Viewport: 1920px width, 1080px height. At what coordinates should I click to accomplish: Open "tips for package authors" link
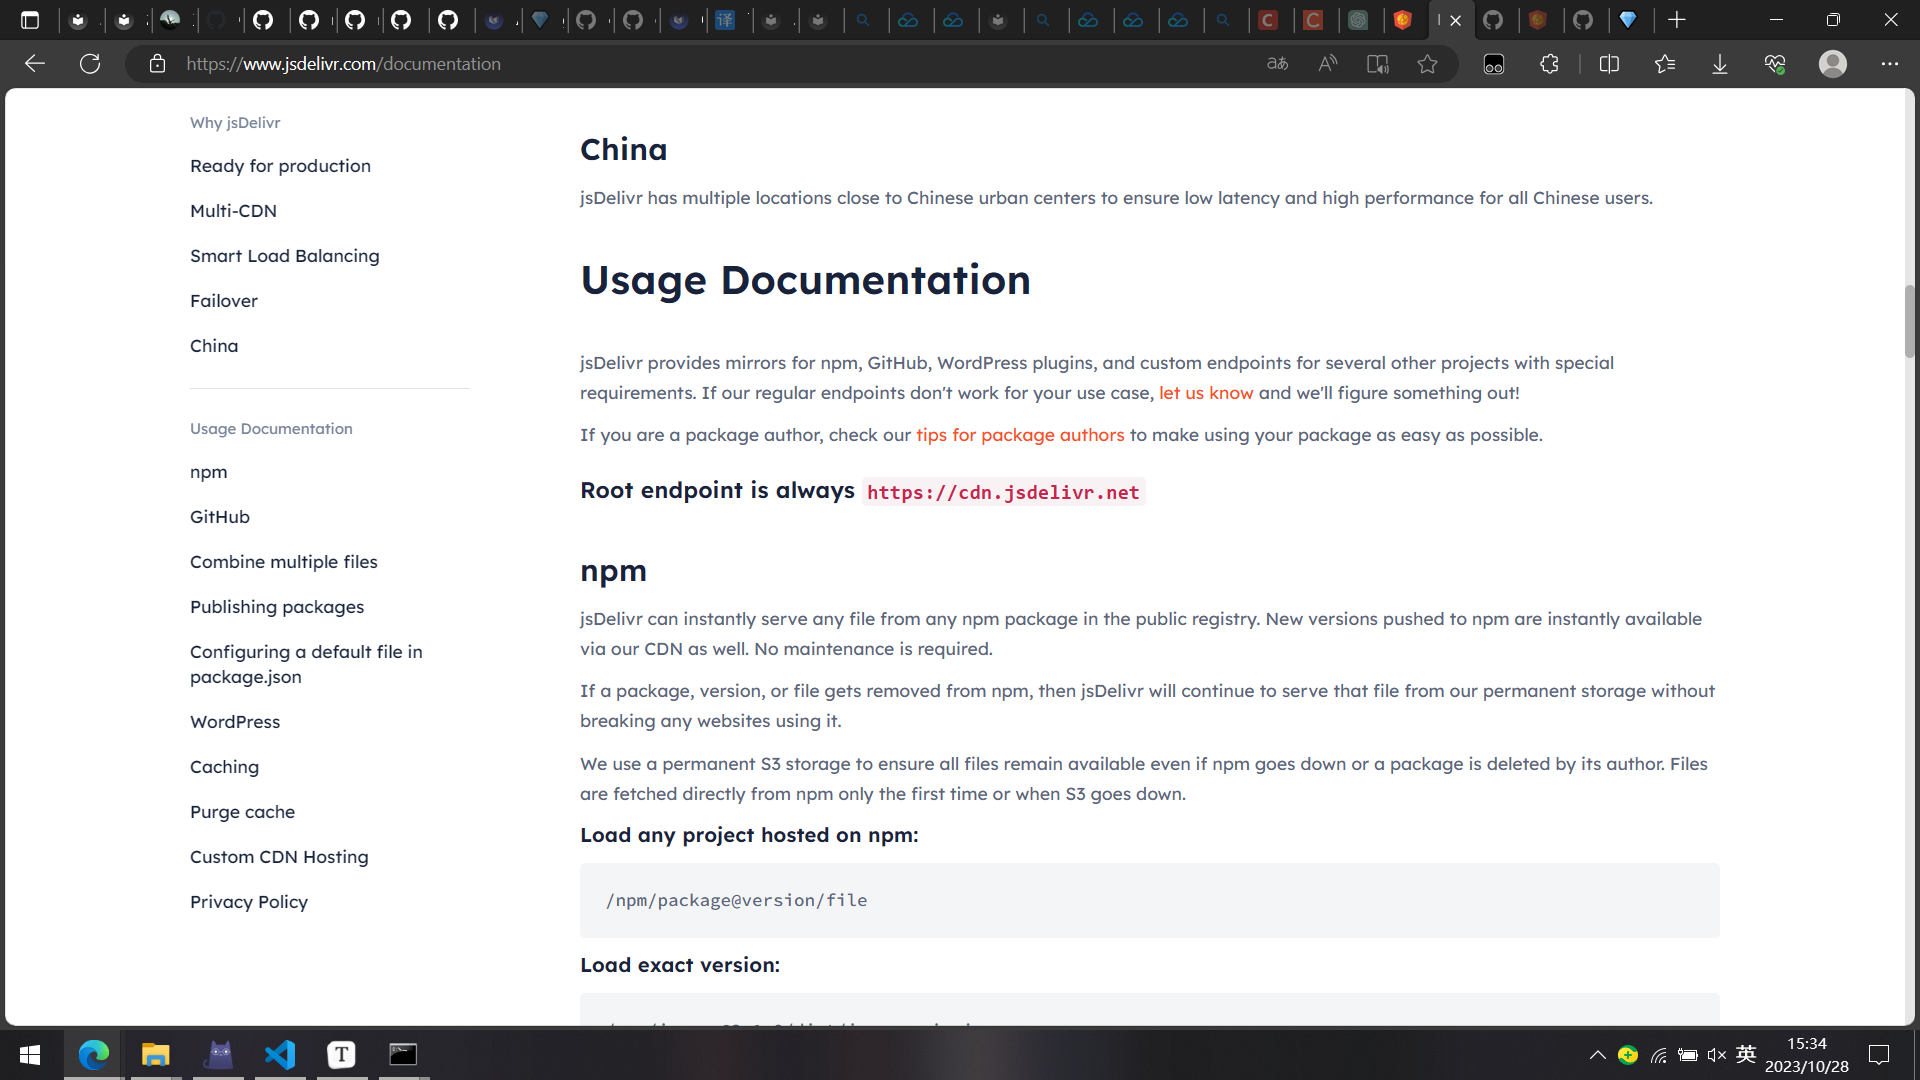[1019, 435]
